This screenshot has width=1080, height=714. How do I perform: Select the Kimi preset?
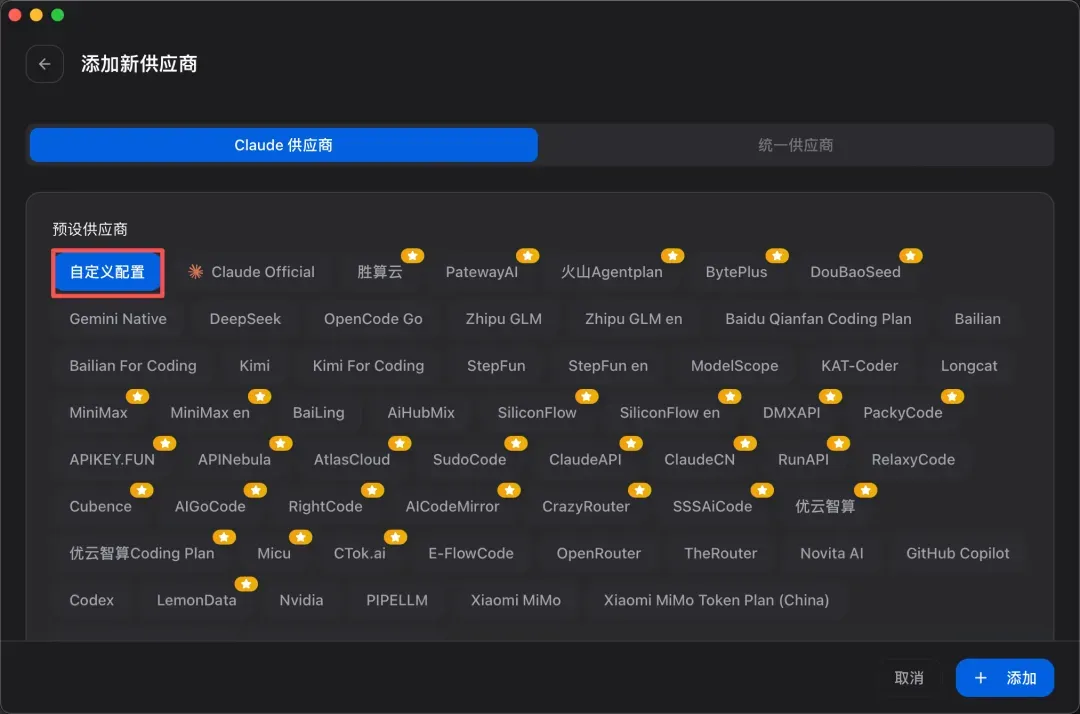[x=255, y=366]
